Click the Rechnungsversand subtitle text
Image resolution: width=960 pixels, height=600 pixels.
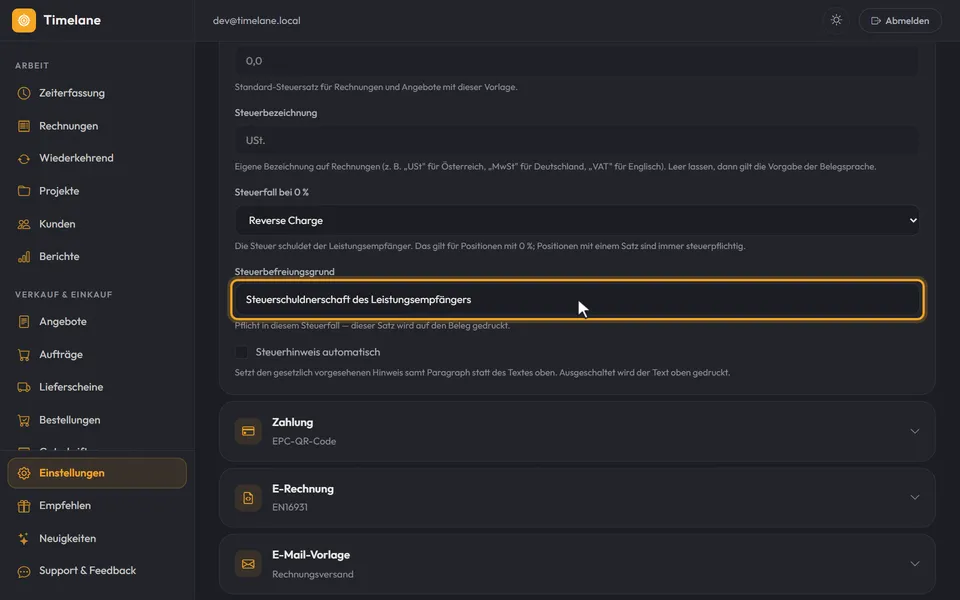point(313,574)
